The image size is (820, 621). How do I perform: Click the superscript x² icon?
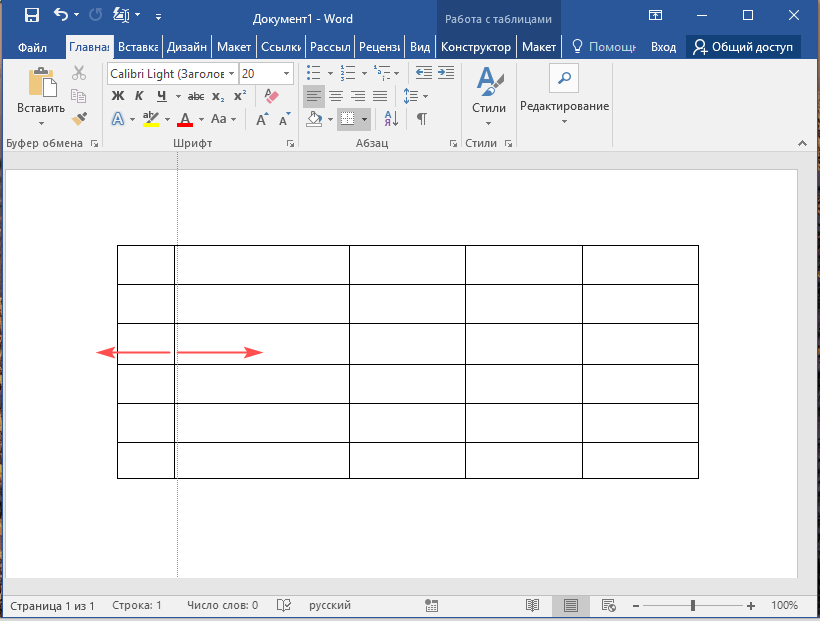pos(240,96)
